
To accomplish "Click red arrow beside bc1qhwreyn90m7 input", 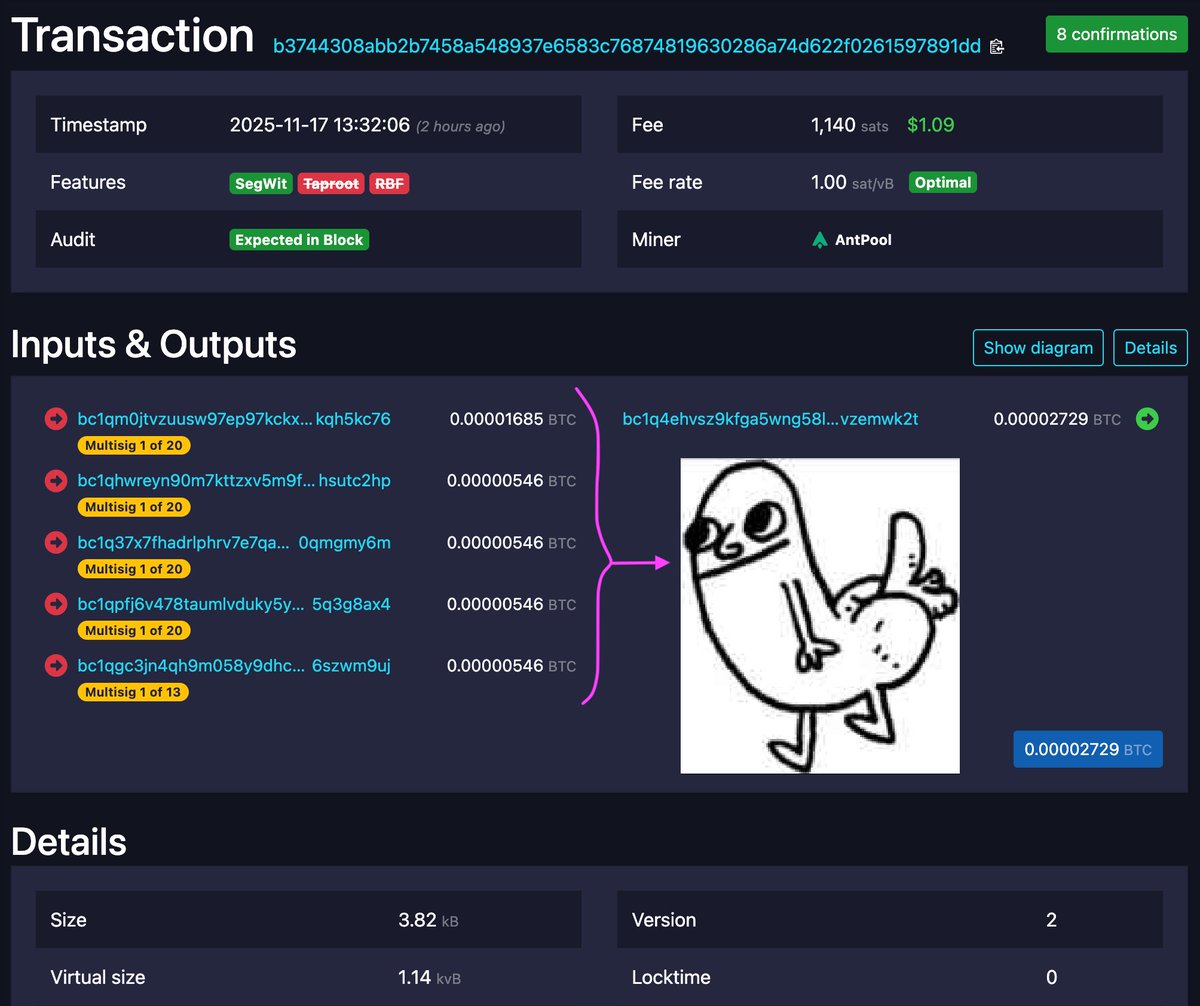I will pos(56,481).
